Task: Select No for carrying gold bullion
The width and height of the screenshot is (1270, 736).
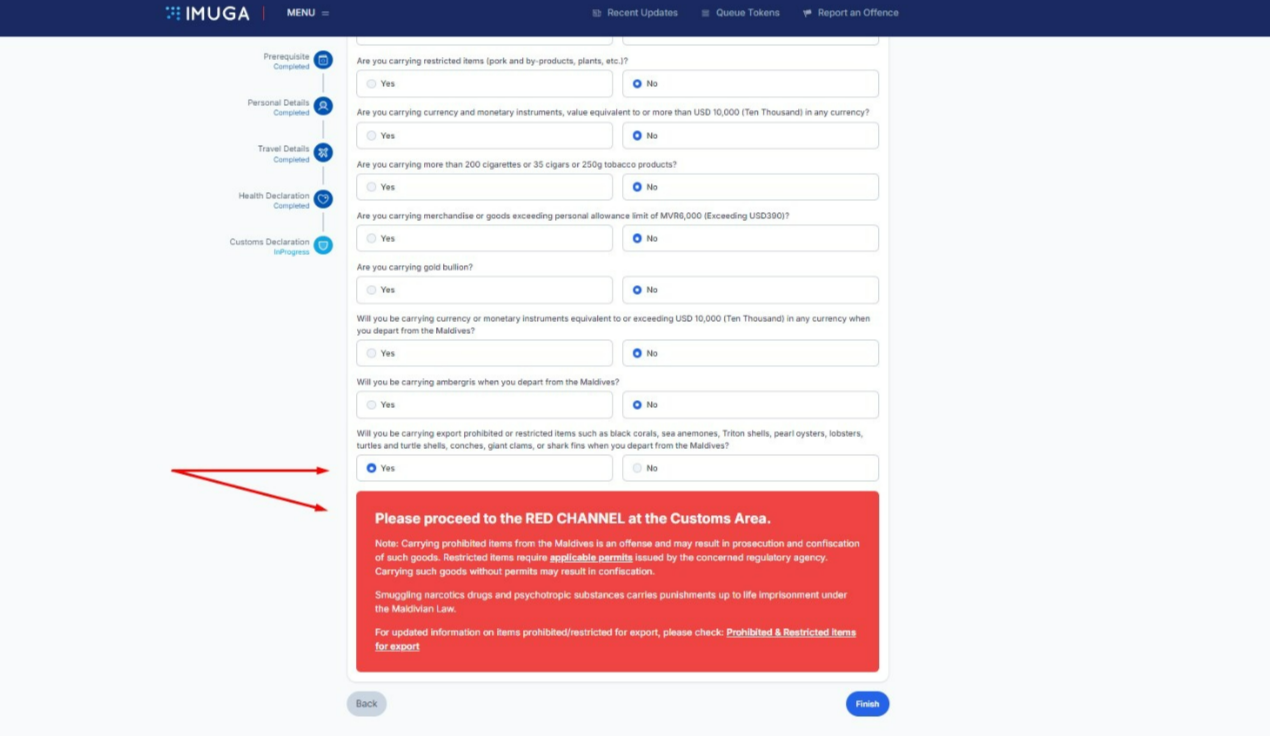Action: [x=750, y=290]
